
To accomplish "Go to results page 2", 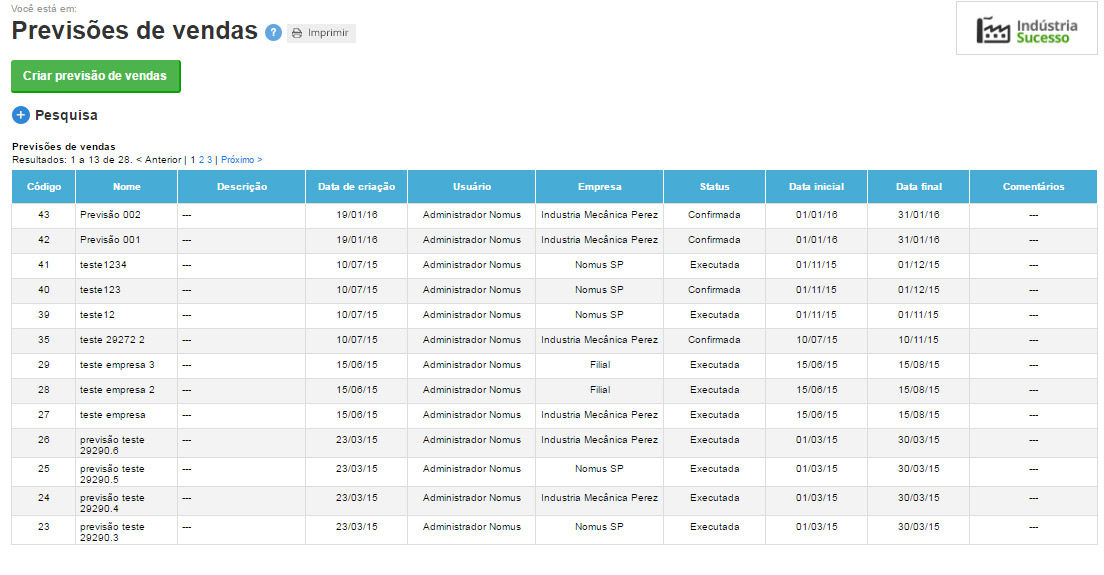I will point(201,159).
